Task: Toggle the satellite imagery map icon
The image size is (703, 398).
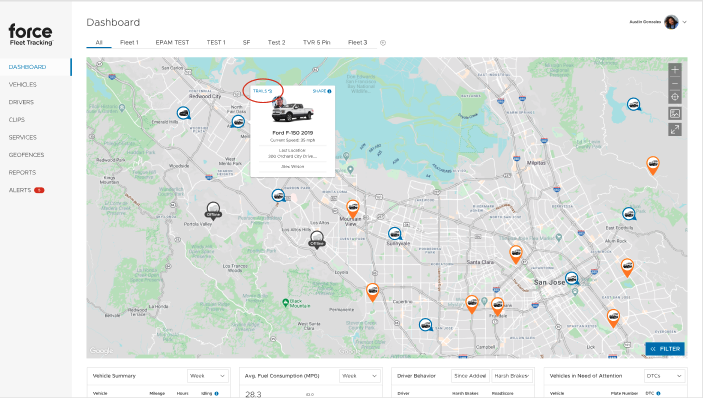Action: (675, 113)
